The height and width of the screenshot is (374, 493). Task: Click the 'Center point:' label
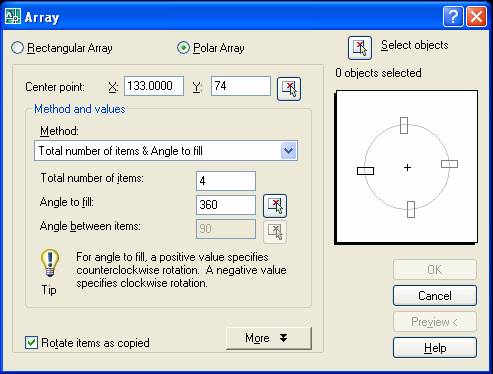55,87
